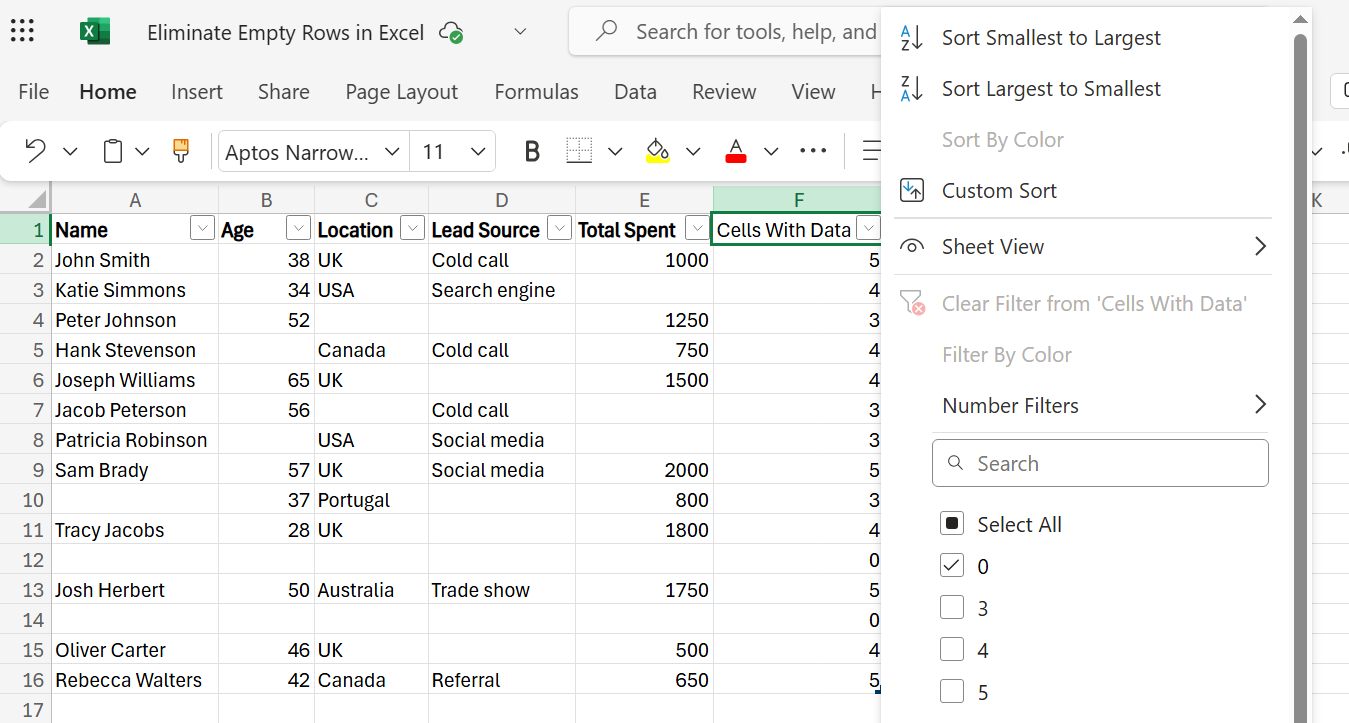Image resolution: width=1349 pixels, height=723 pixels.
Task: Toggle the Select All filter checkbox
Action: (952, 523)
